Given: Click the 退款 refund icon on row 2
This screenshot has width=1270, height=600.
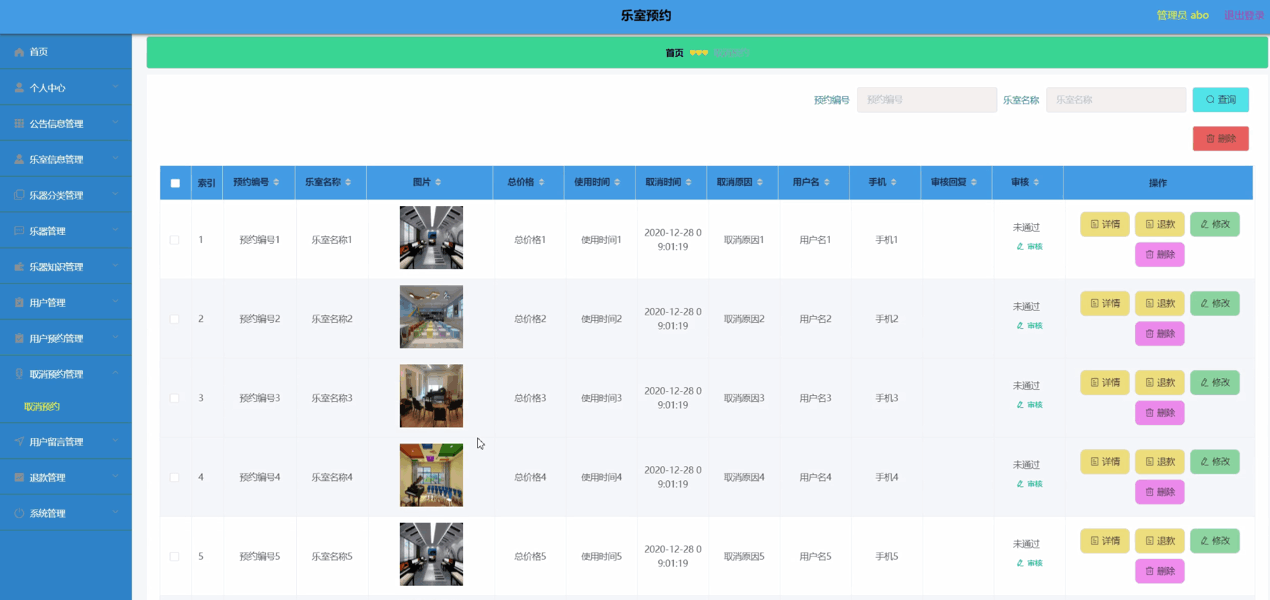Looking at the screenshot, I should (x=1160, y=303).
